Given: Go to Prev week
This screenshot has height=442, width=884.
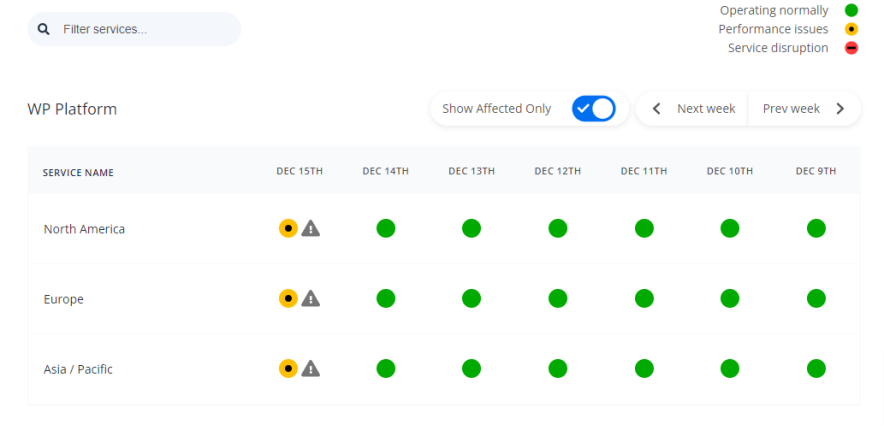Looking at the screenshot, I should click(790, 108).
